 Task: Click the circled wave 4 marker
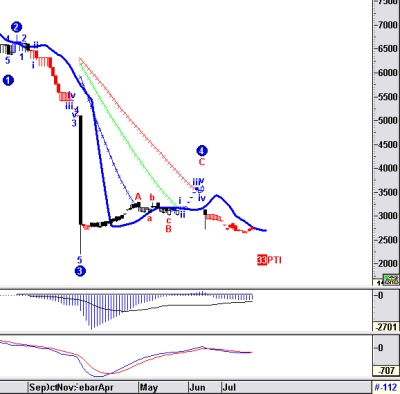point(202,151)
